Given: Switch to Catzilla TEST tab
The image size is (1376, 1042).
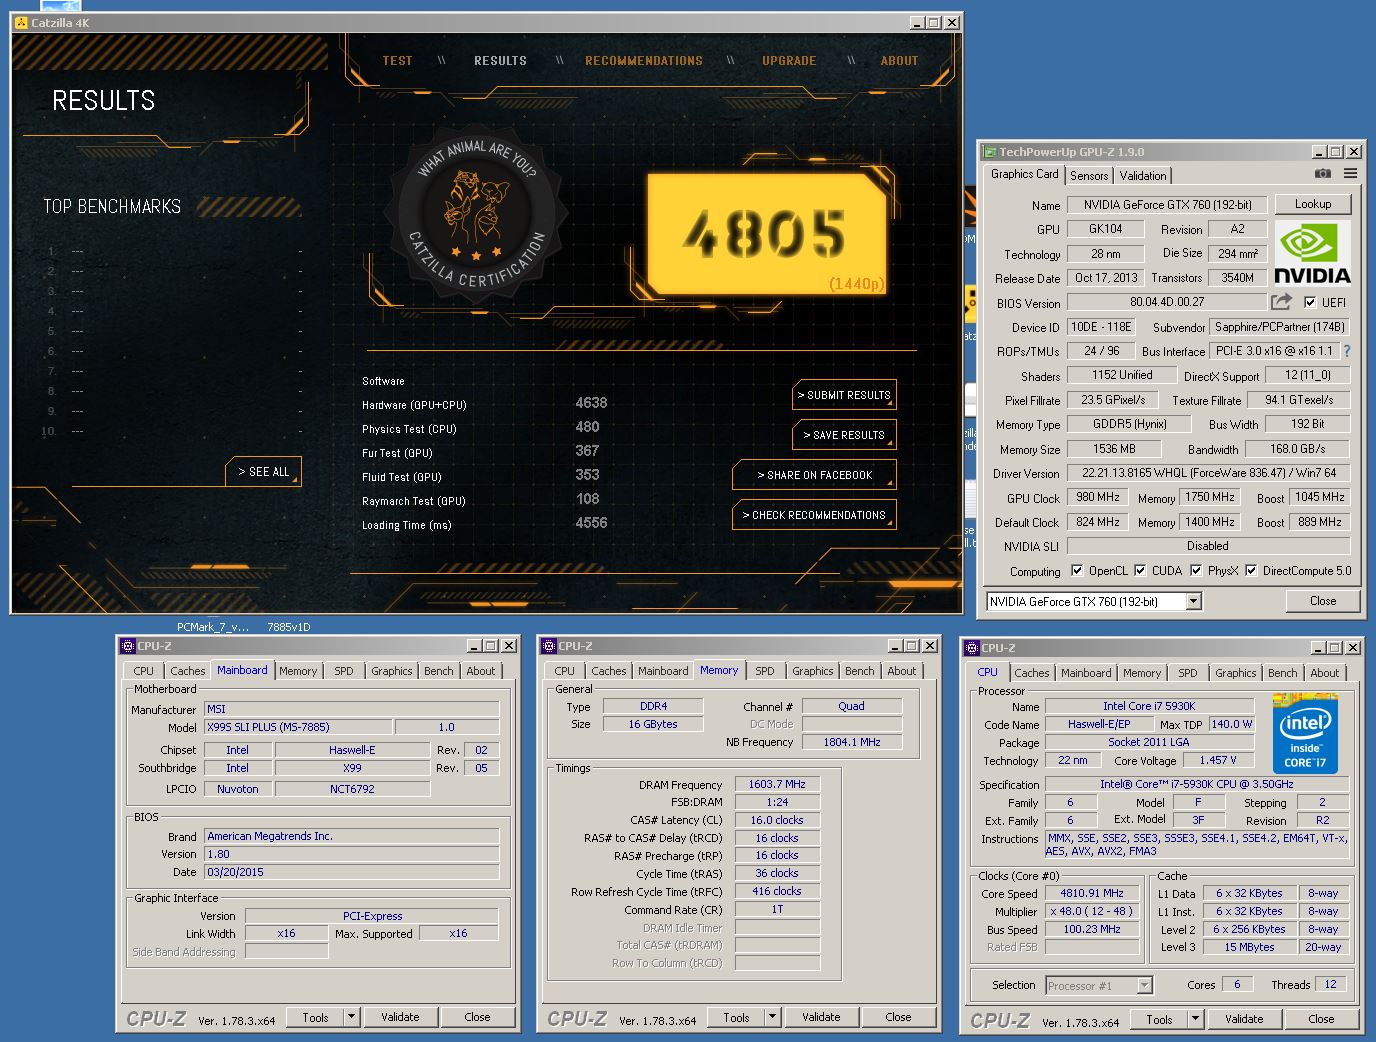Looking at the screenshot, I should point(397,61).
